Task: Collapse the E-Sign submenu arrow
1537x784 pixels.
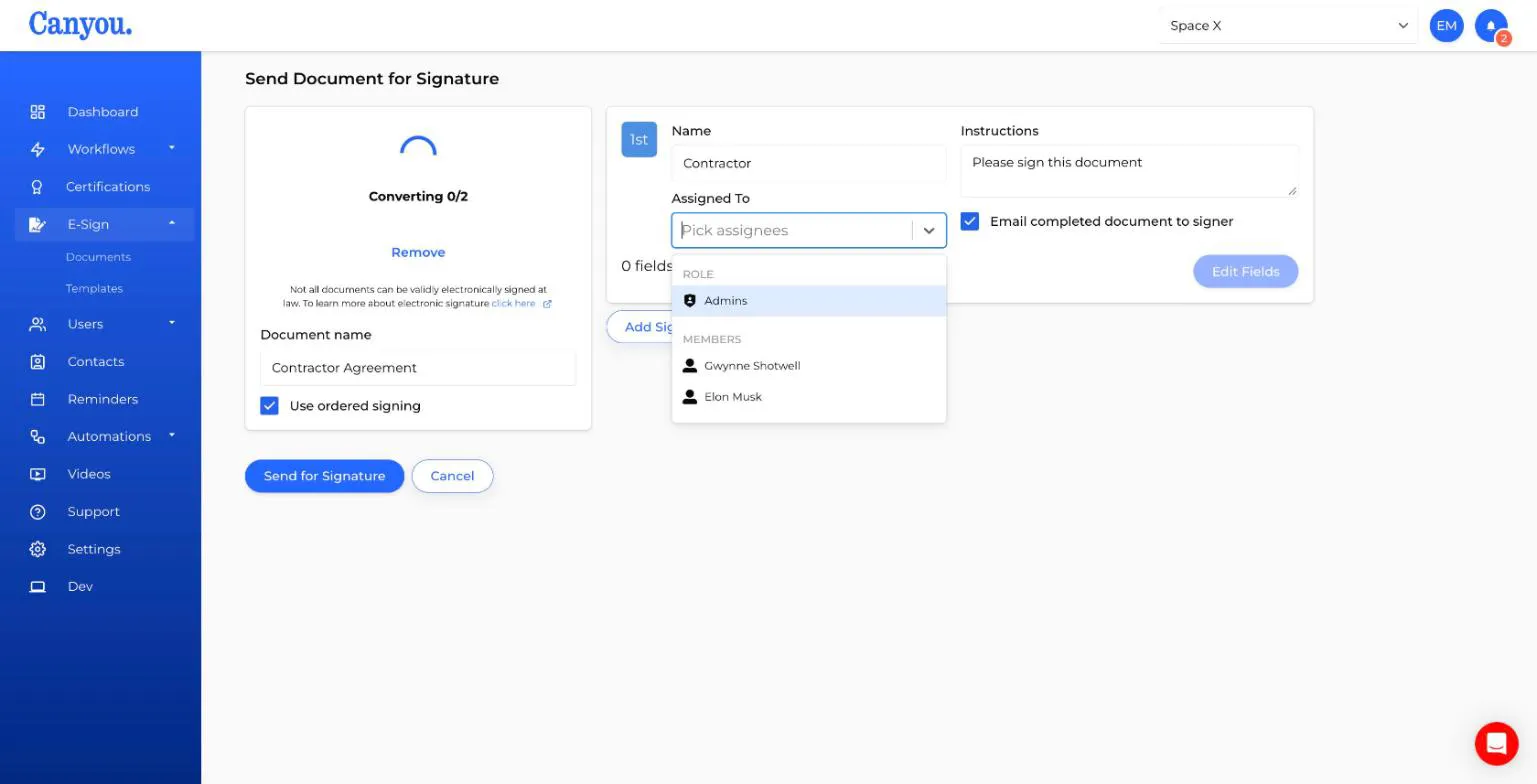Action: (172, 223)
